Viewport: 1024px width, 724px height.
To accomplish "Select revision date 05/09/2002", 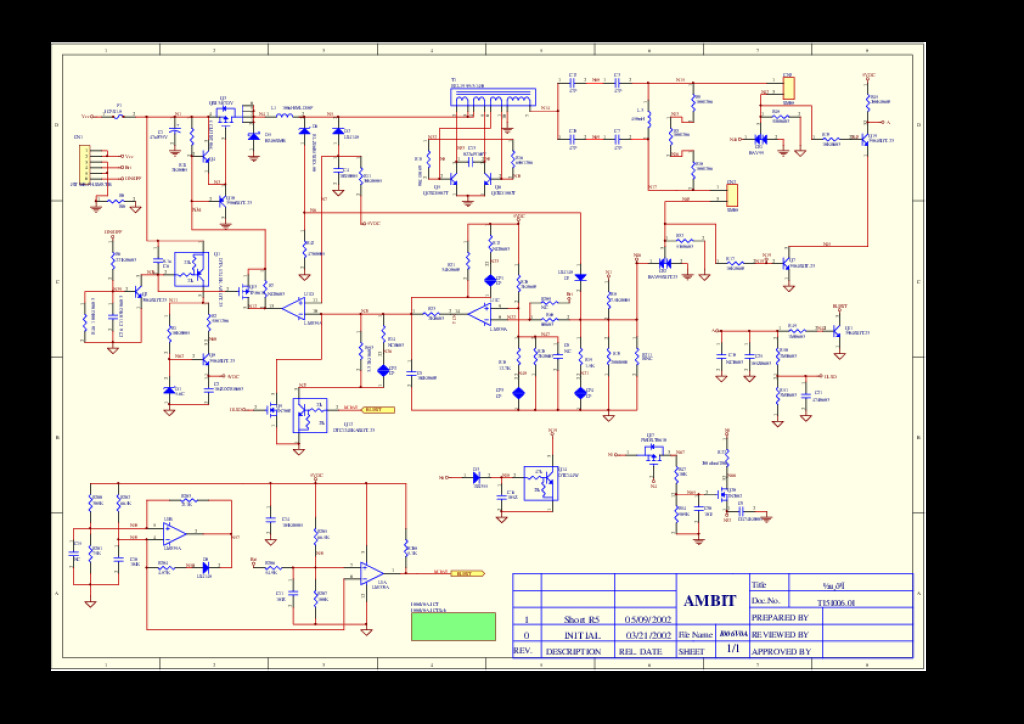I will [x=648, y=620].
